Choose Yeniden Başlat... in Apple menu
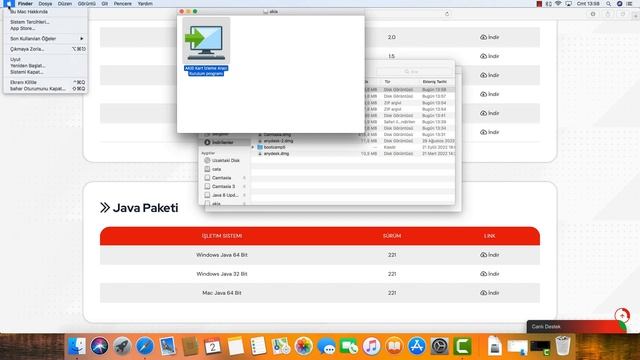The image size is (640, 360). 46,66
